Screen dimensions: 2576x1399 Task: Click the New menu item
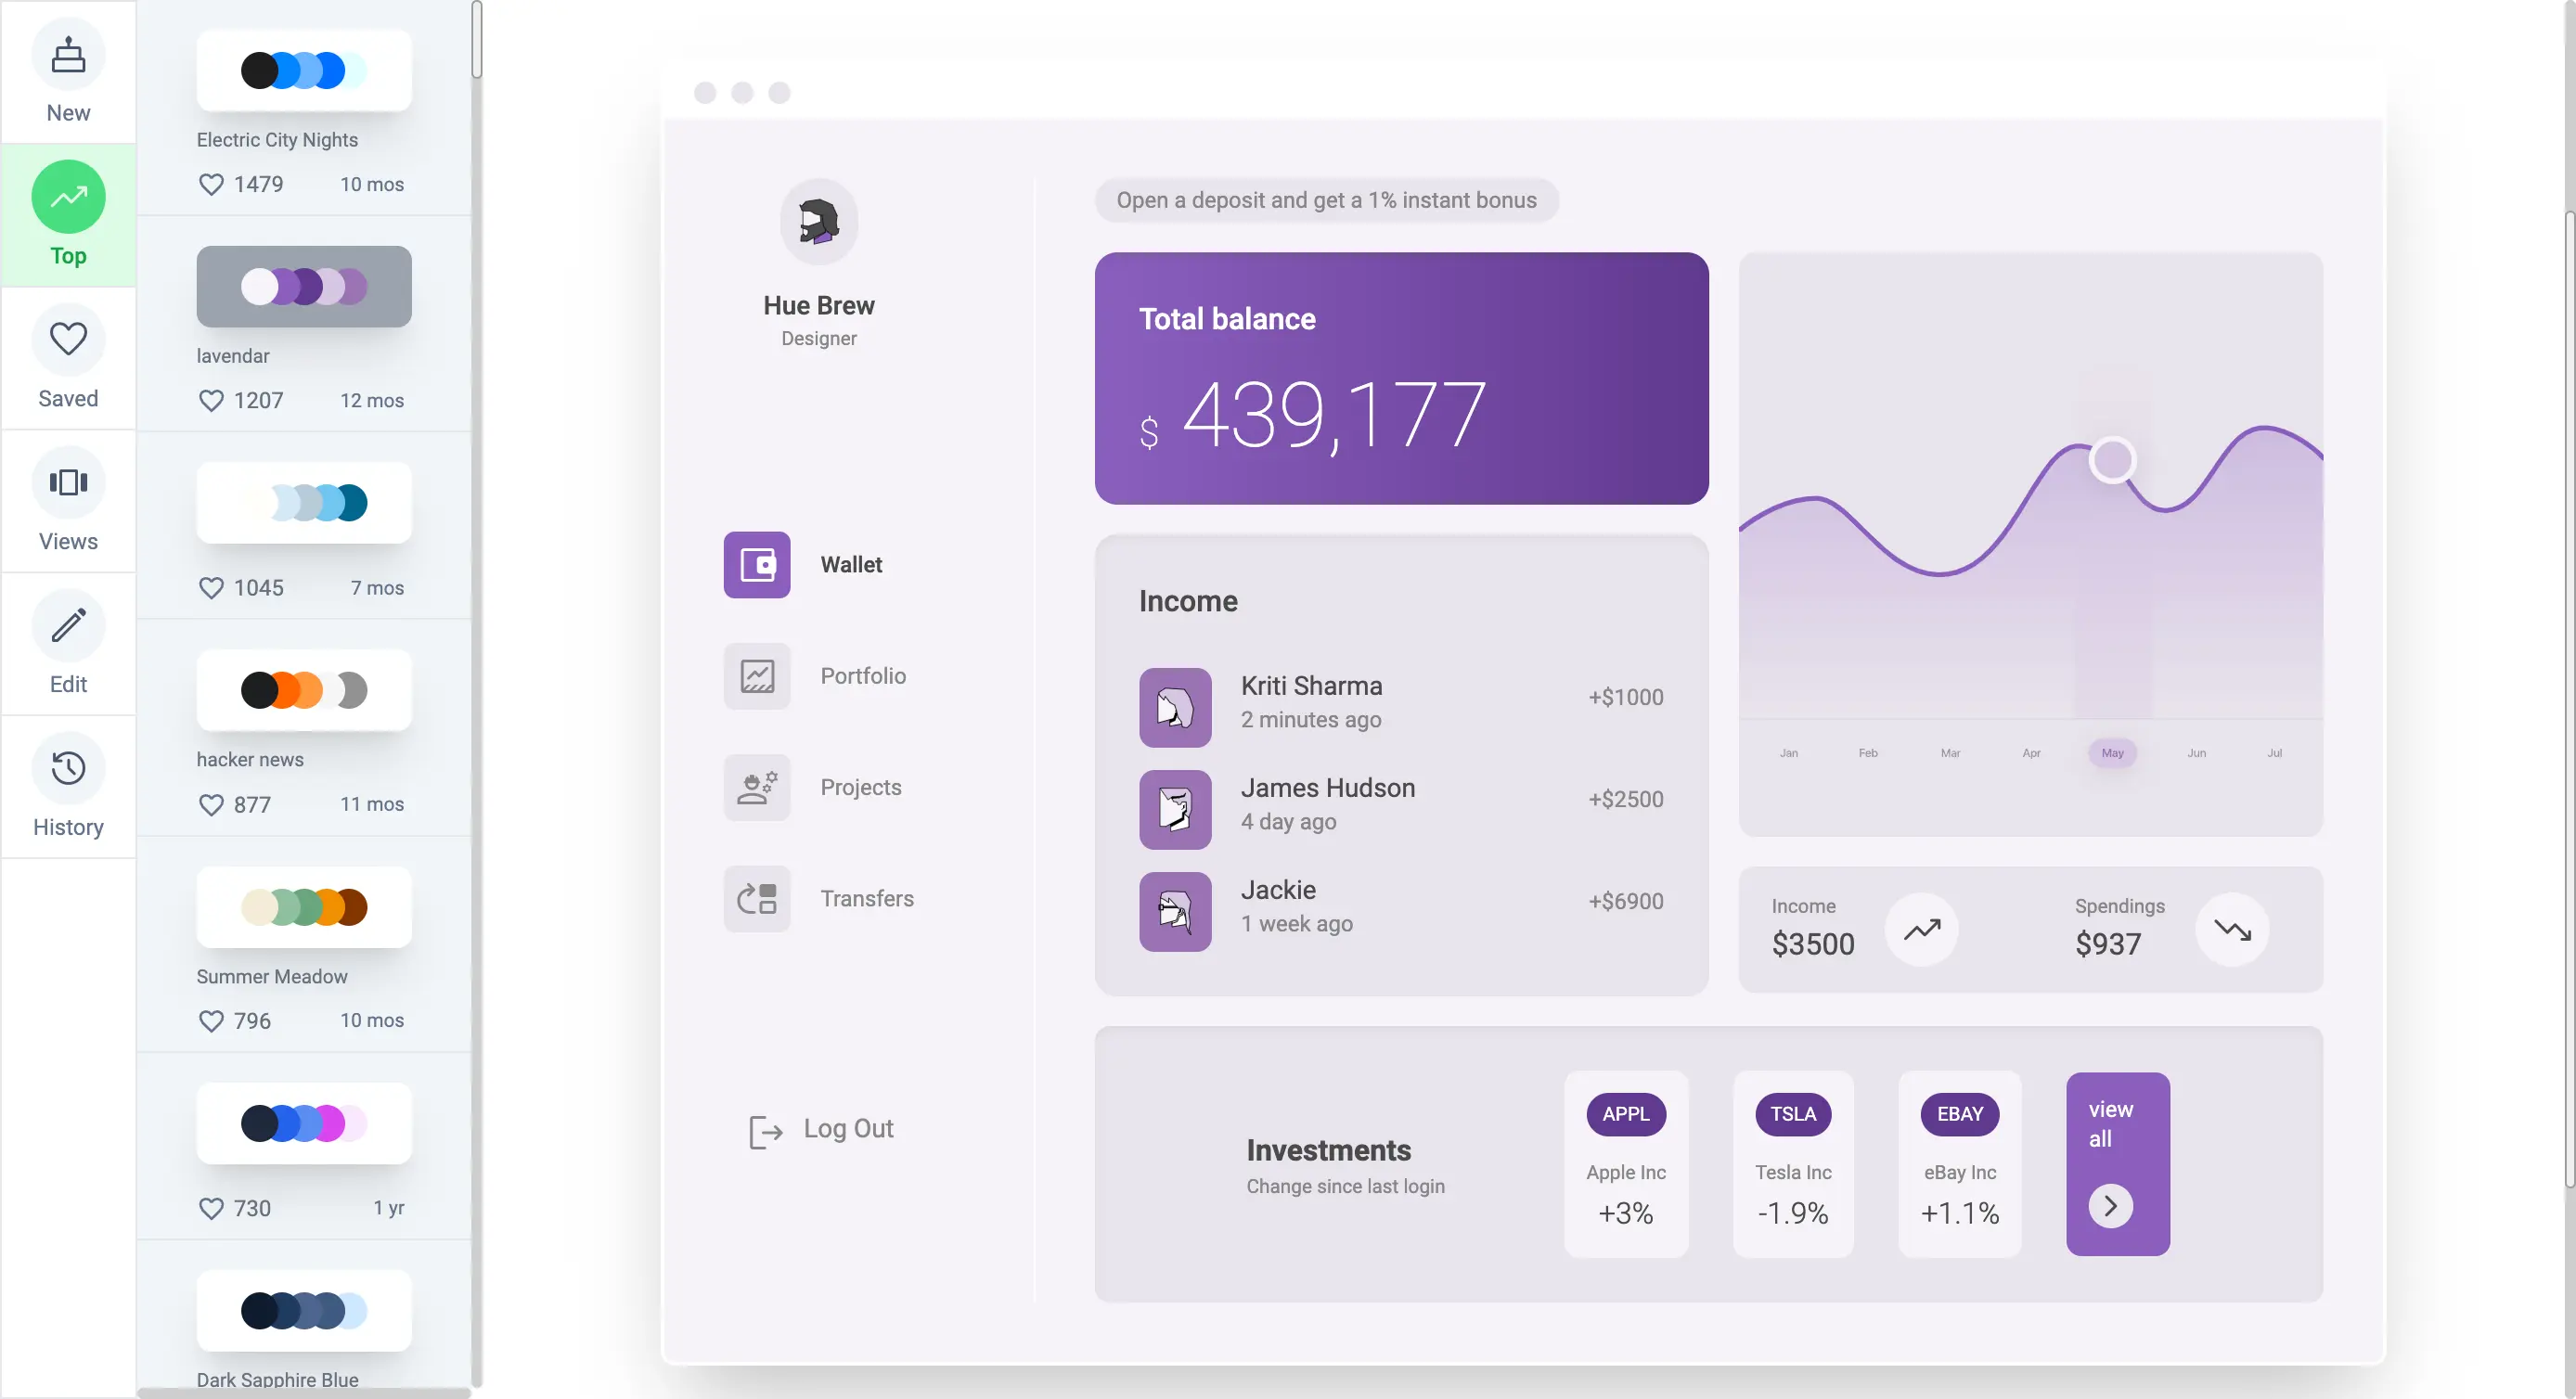69,76
